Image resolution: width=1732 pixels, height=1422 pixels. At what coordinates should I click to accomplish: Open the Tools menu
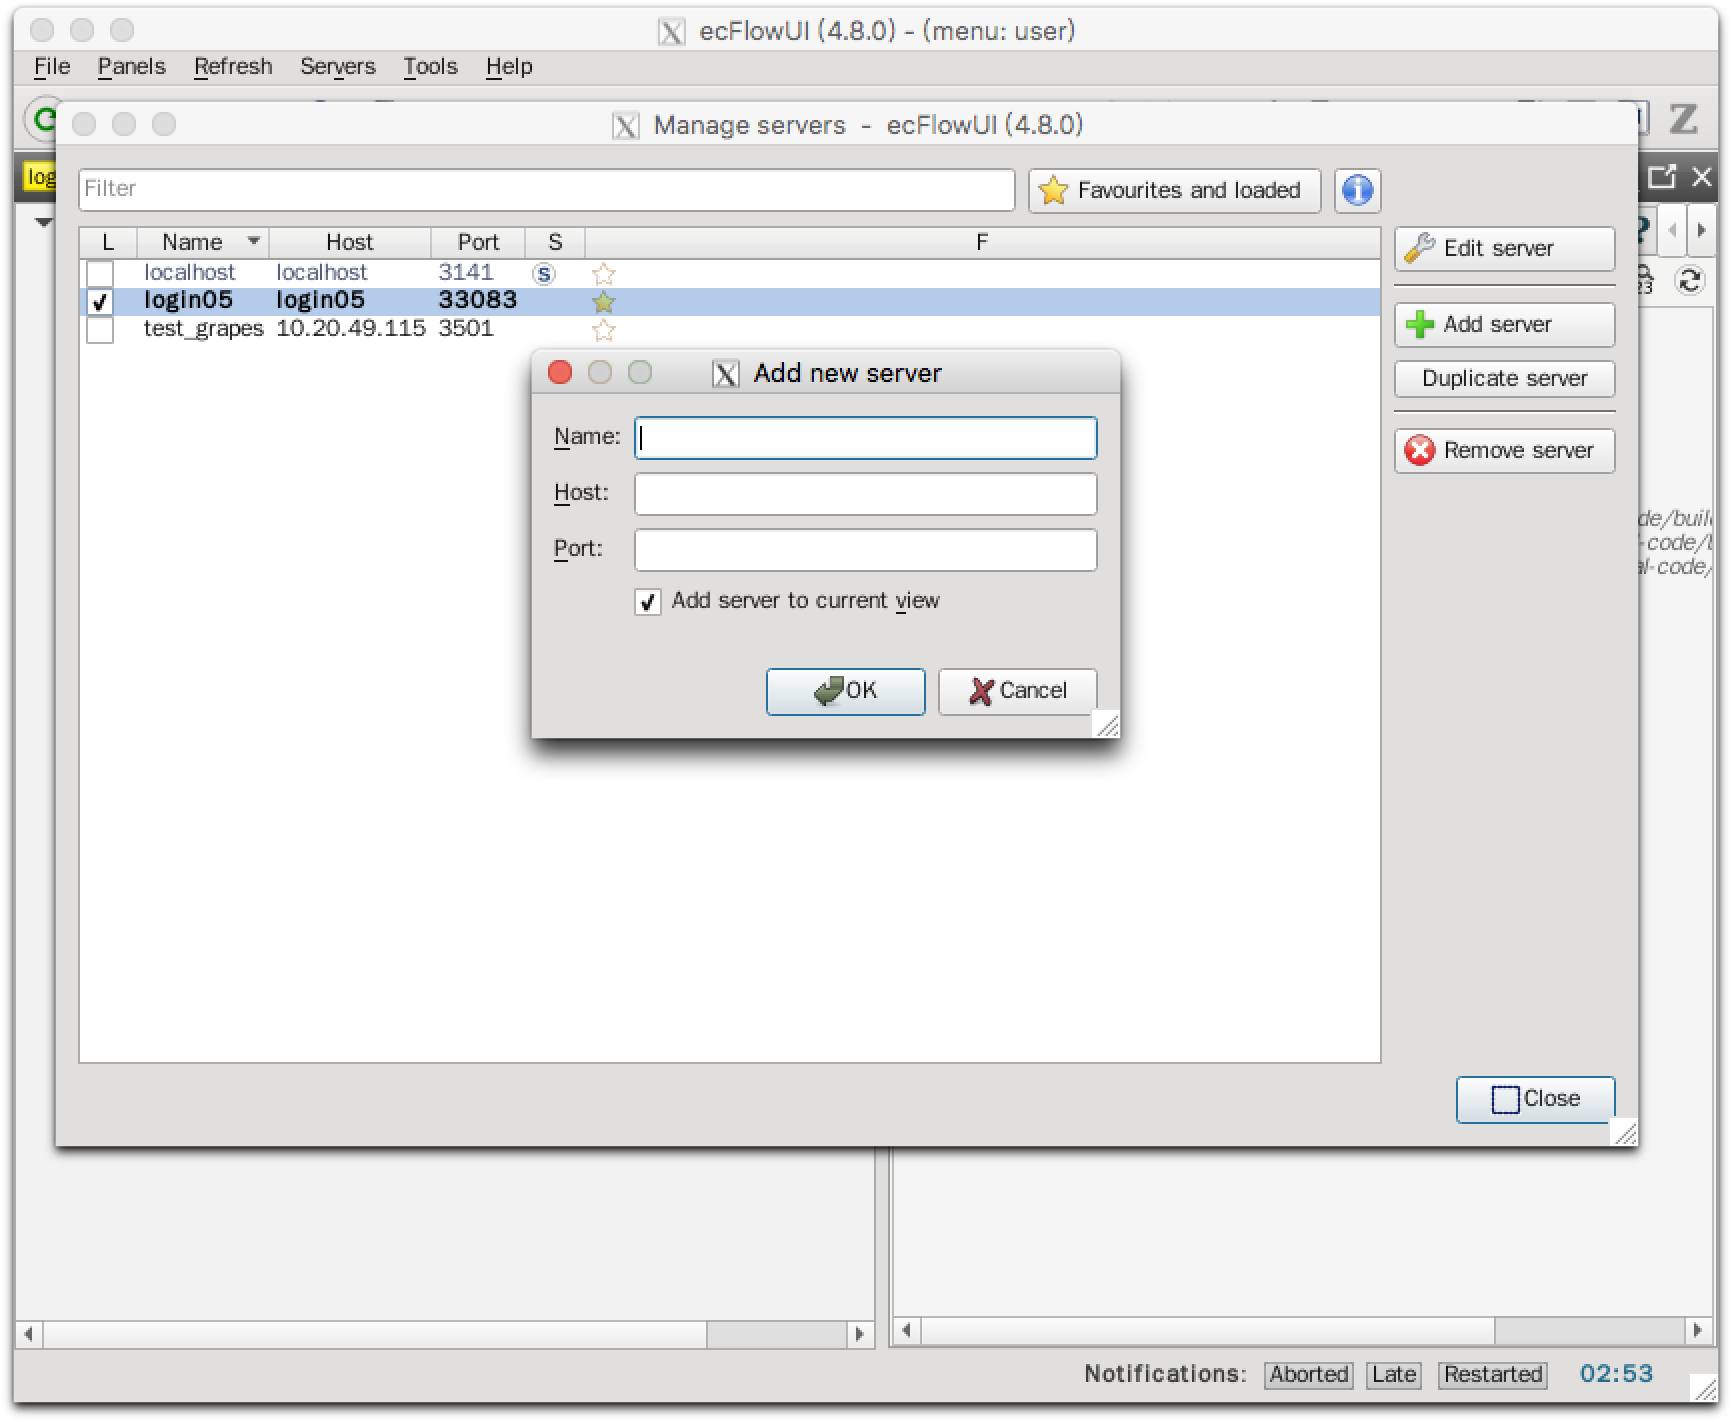430,66
